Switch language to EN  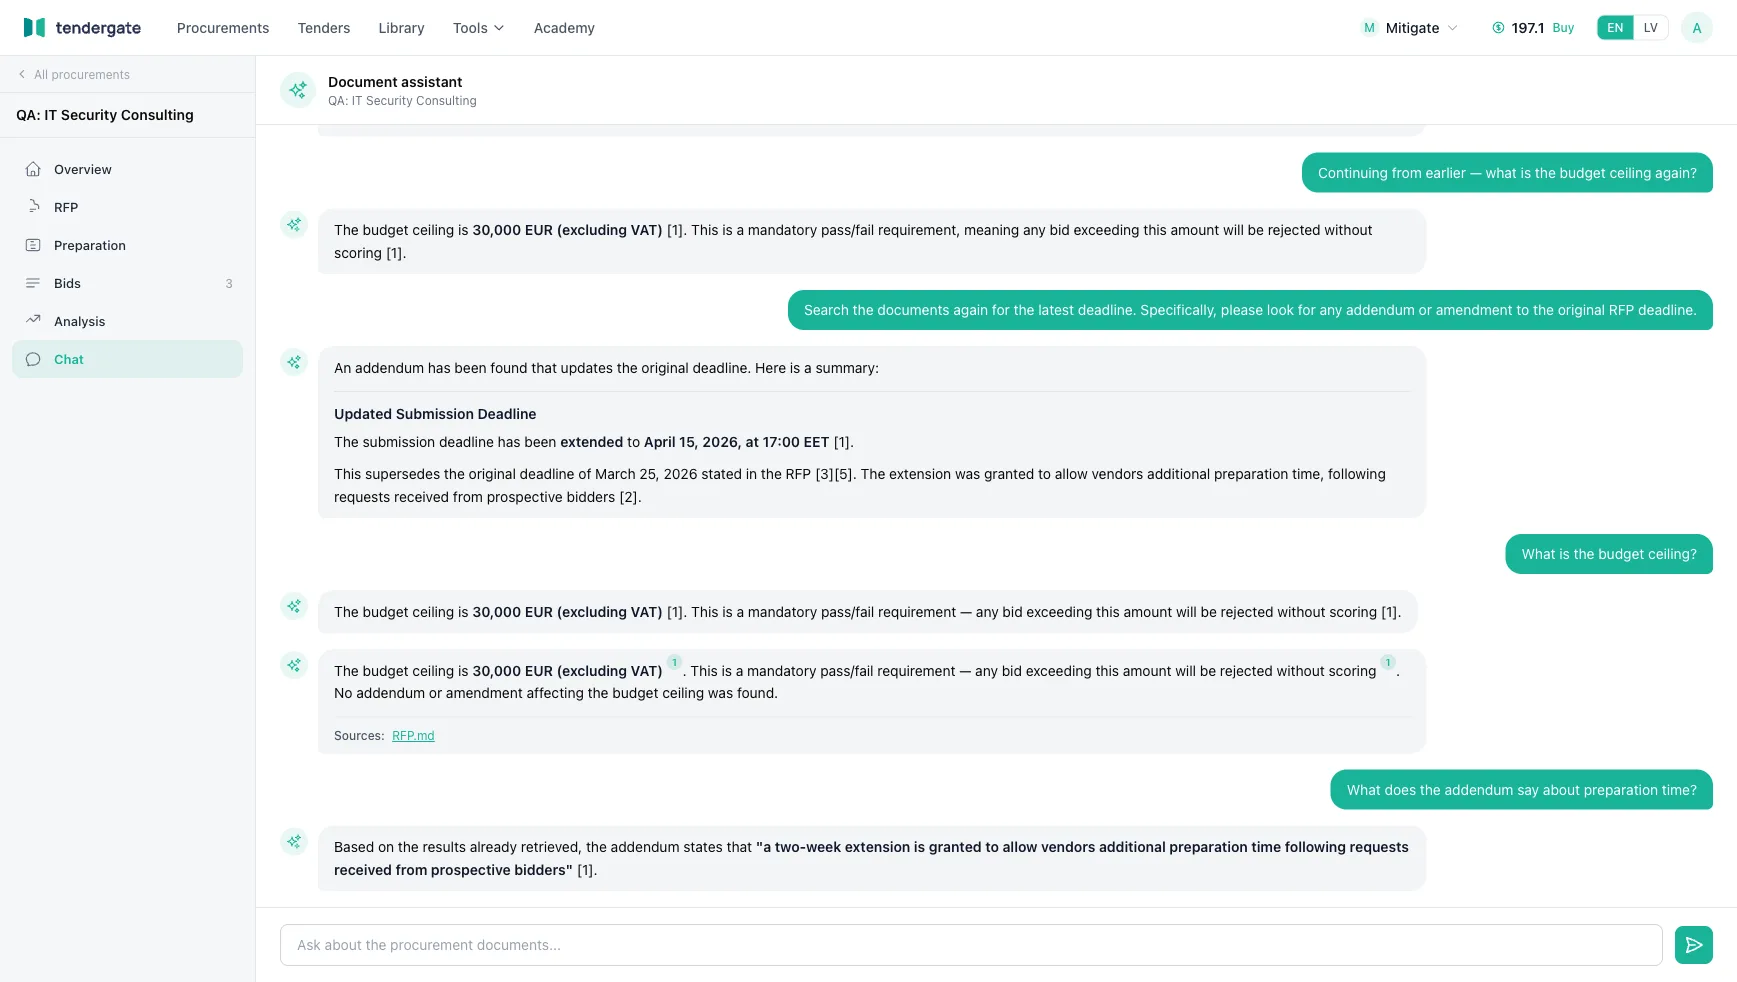1615,28
